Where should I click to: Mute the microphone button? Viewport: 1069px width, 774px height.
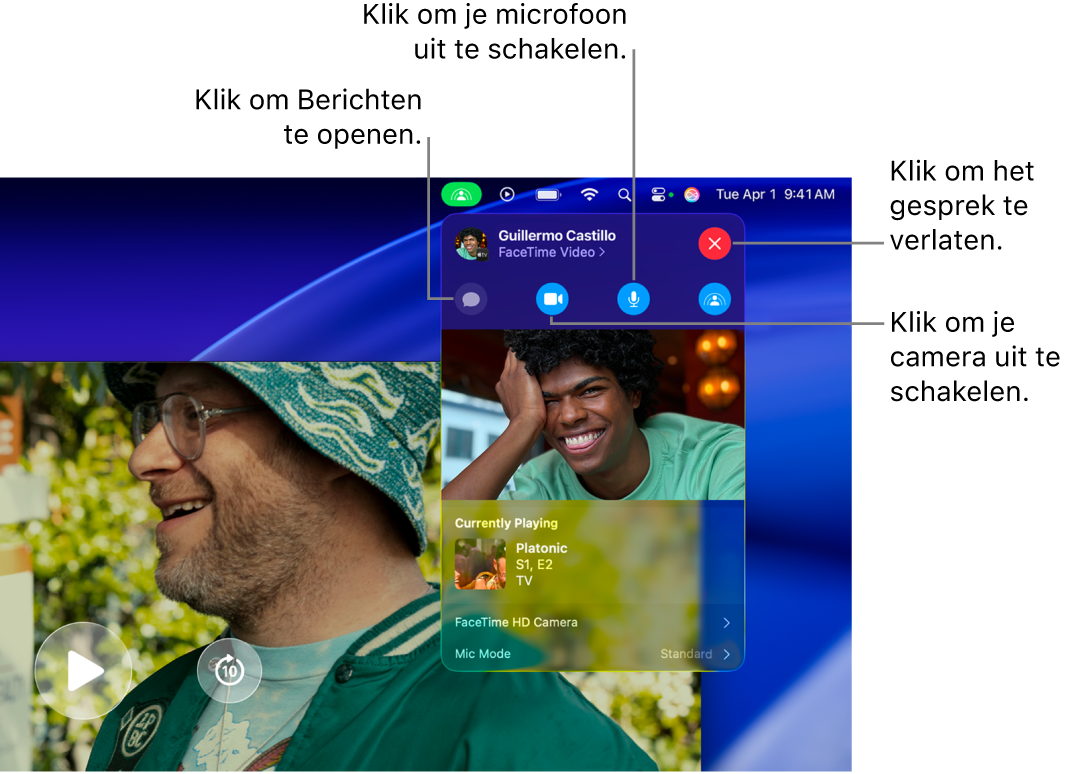(x=633, y=299)
